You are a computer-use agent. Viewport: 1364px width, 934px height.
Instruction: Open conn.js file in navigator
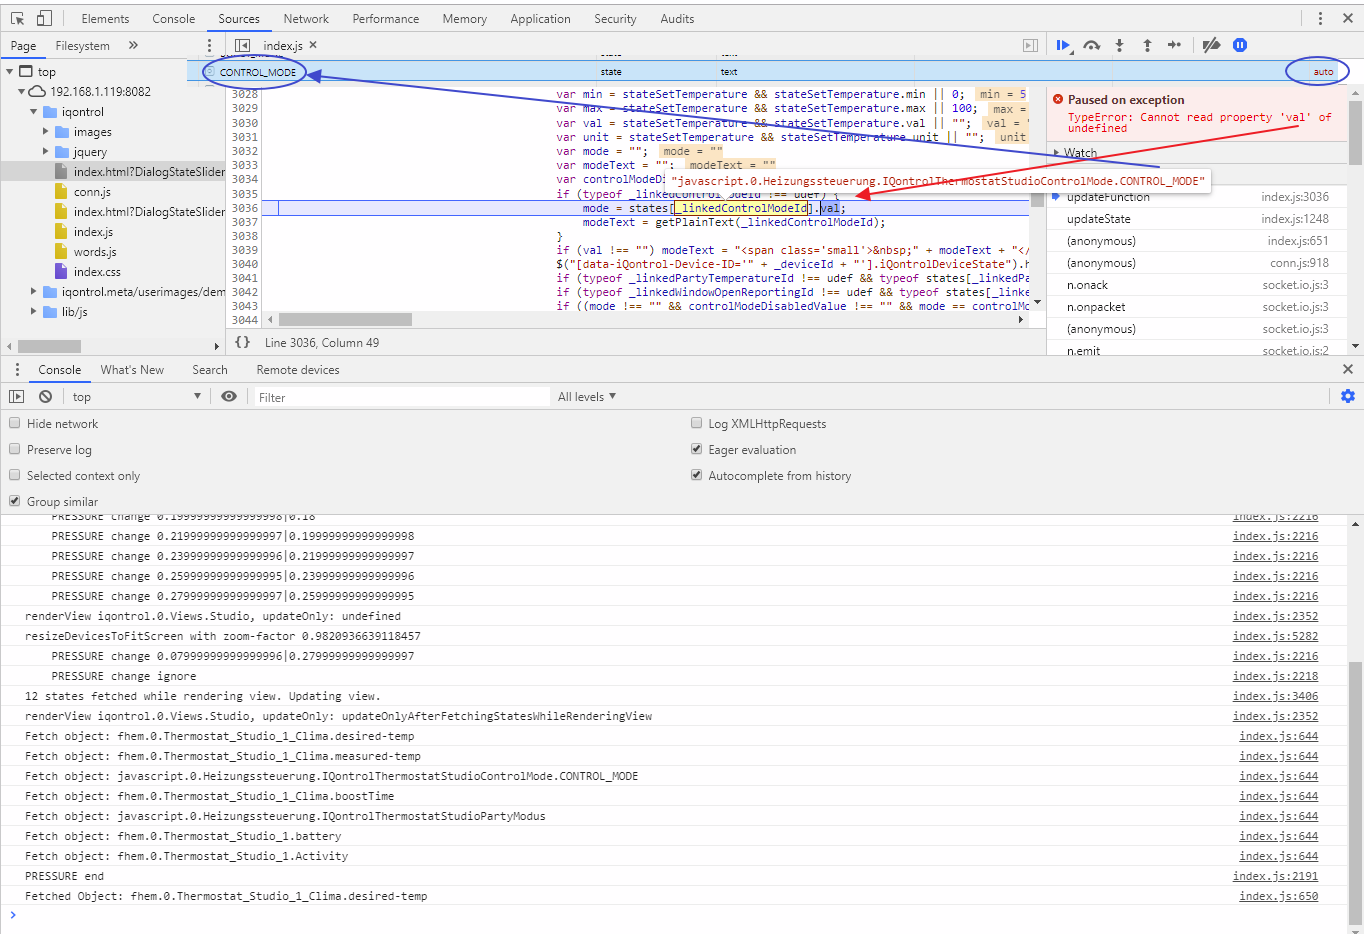click(92, 191)
